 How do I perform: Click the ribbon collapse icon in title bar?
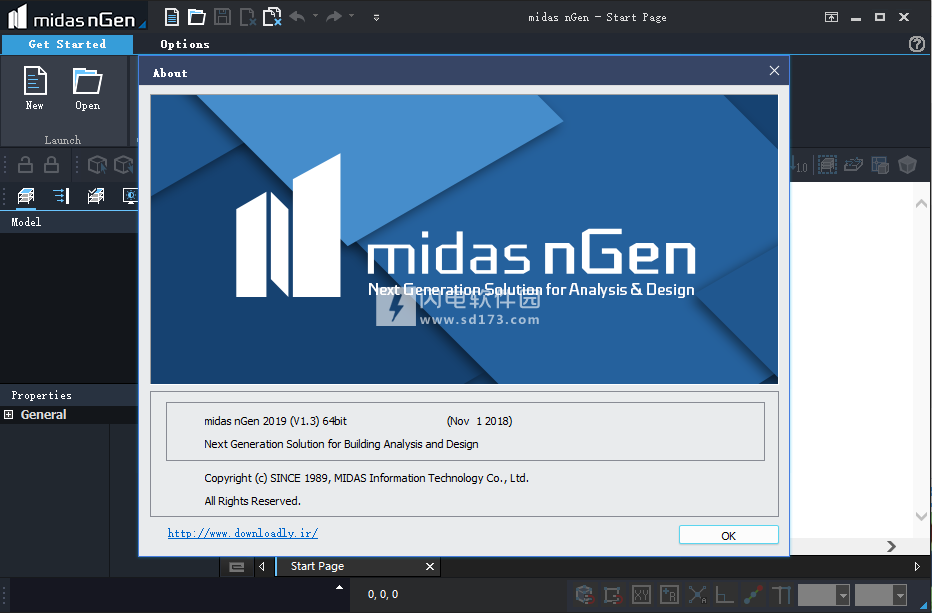(x=832, y=17)
